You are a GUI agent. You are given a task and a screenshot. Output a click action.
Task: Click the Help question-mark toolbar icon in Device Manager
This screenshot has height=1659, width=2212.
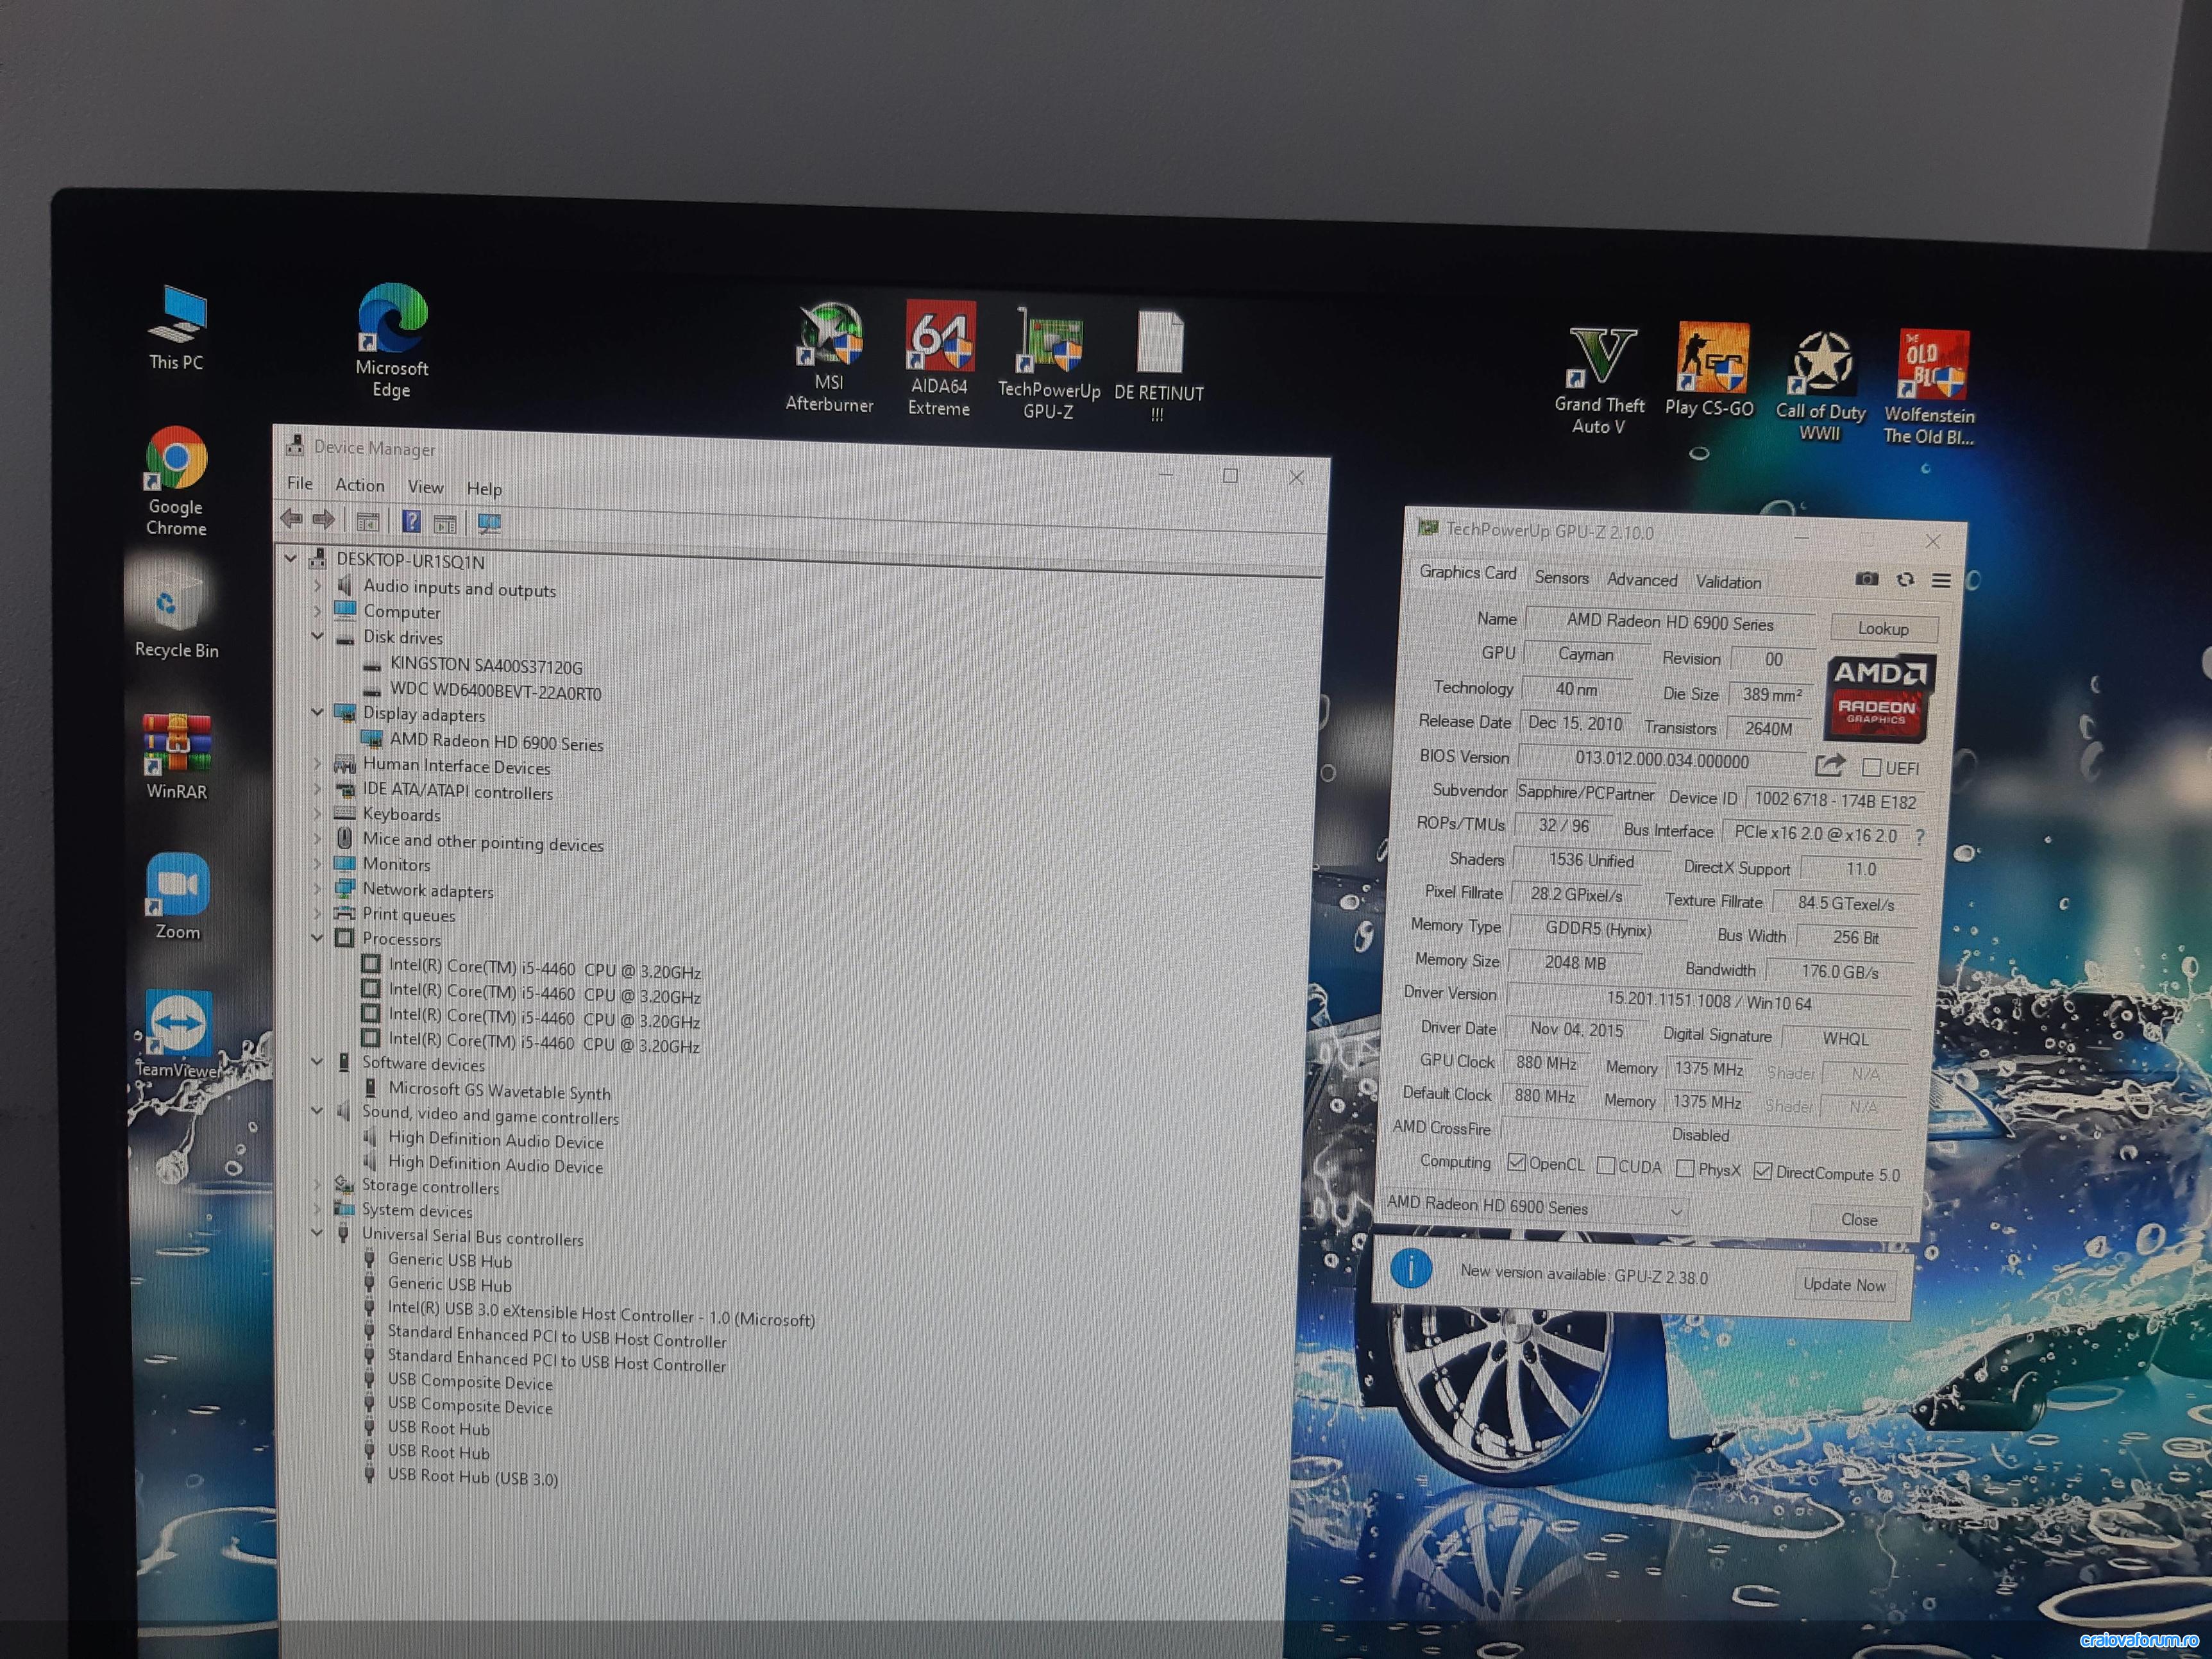411,521
